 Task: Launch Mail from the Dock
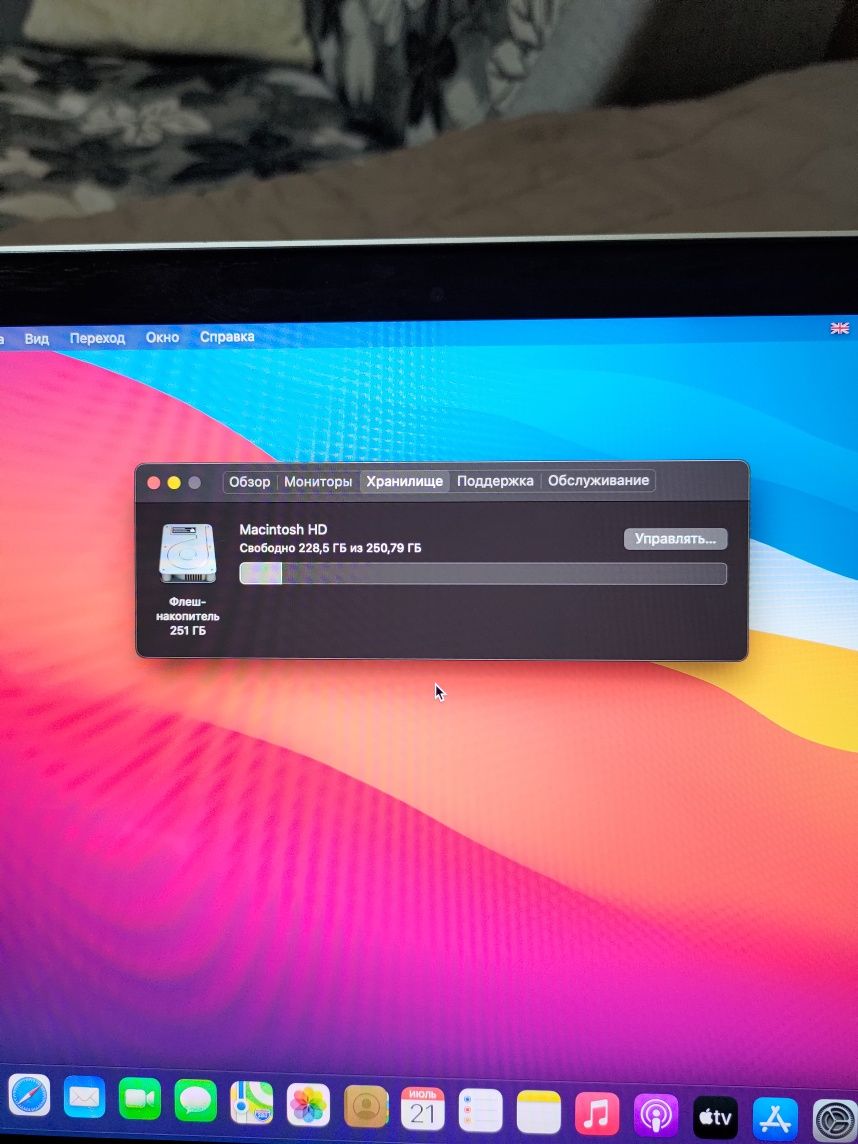[84, 1097]
